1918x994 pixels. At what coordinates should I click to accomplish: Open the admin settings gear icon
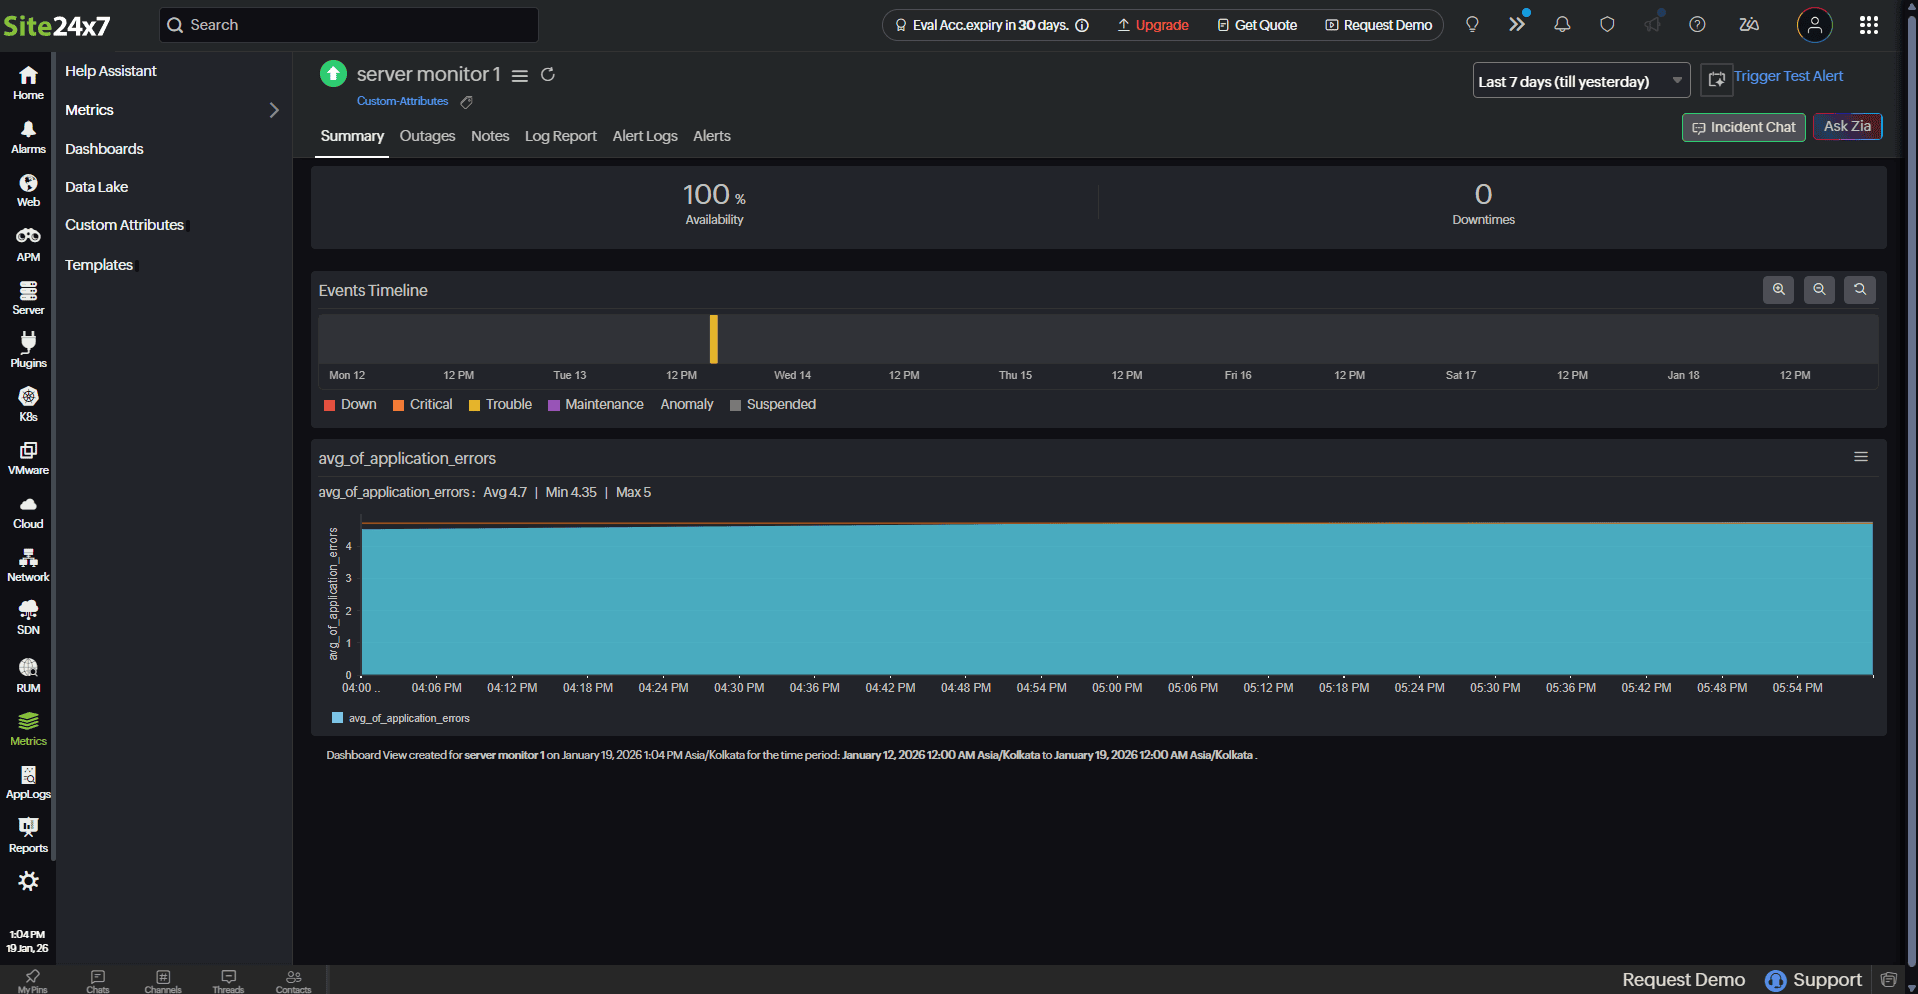[x=28, y=881]
